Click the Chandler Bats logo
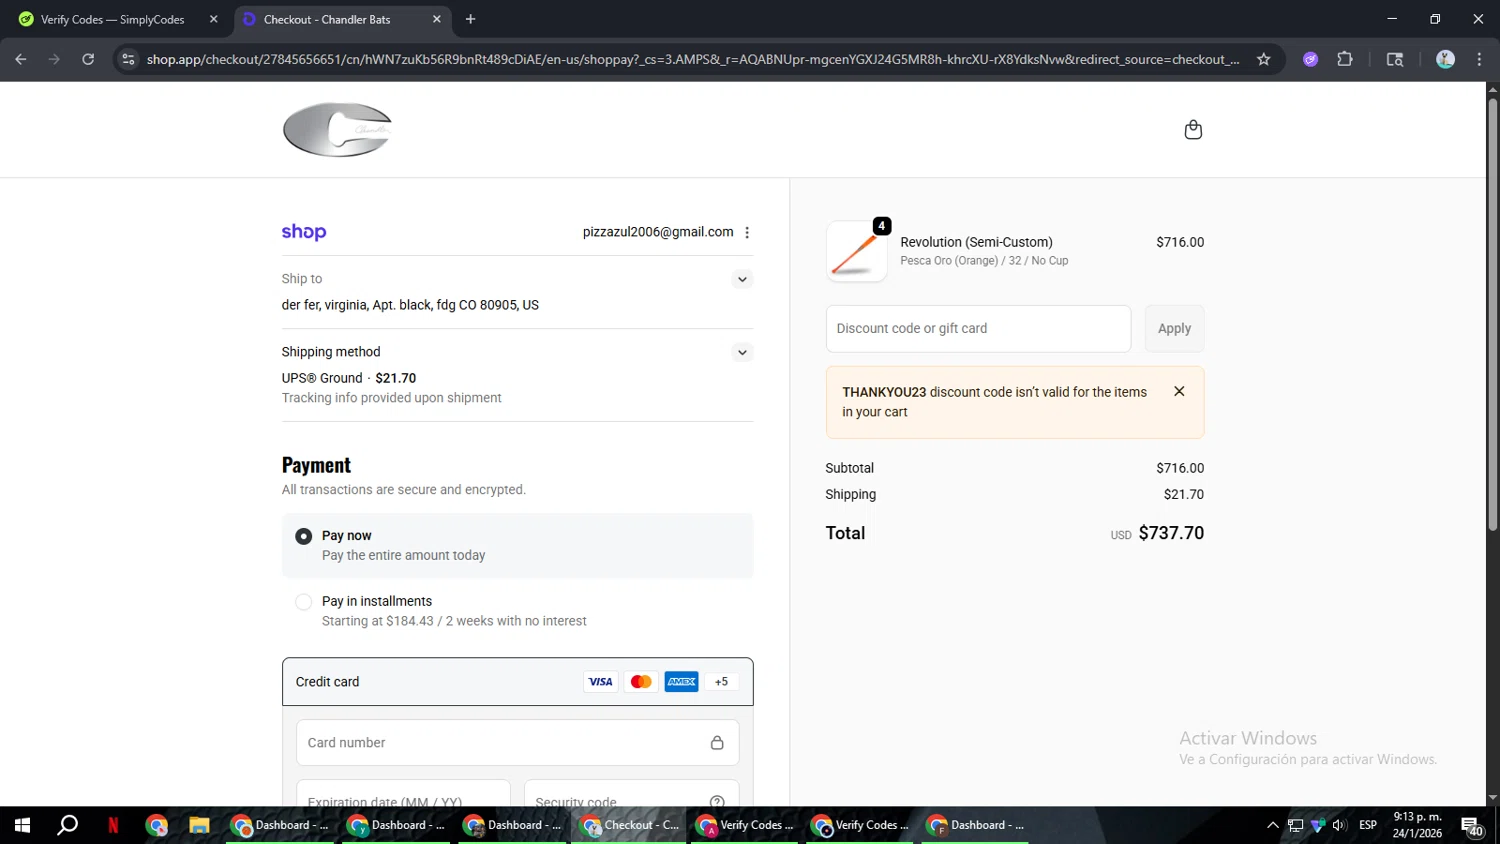Viewport: 1500px width, 844px height. tap(337, 130)
